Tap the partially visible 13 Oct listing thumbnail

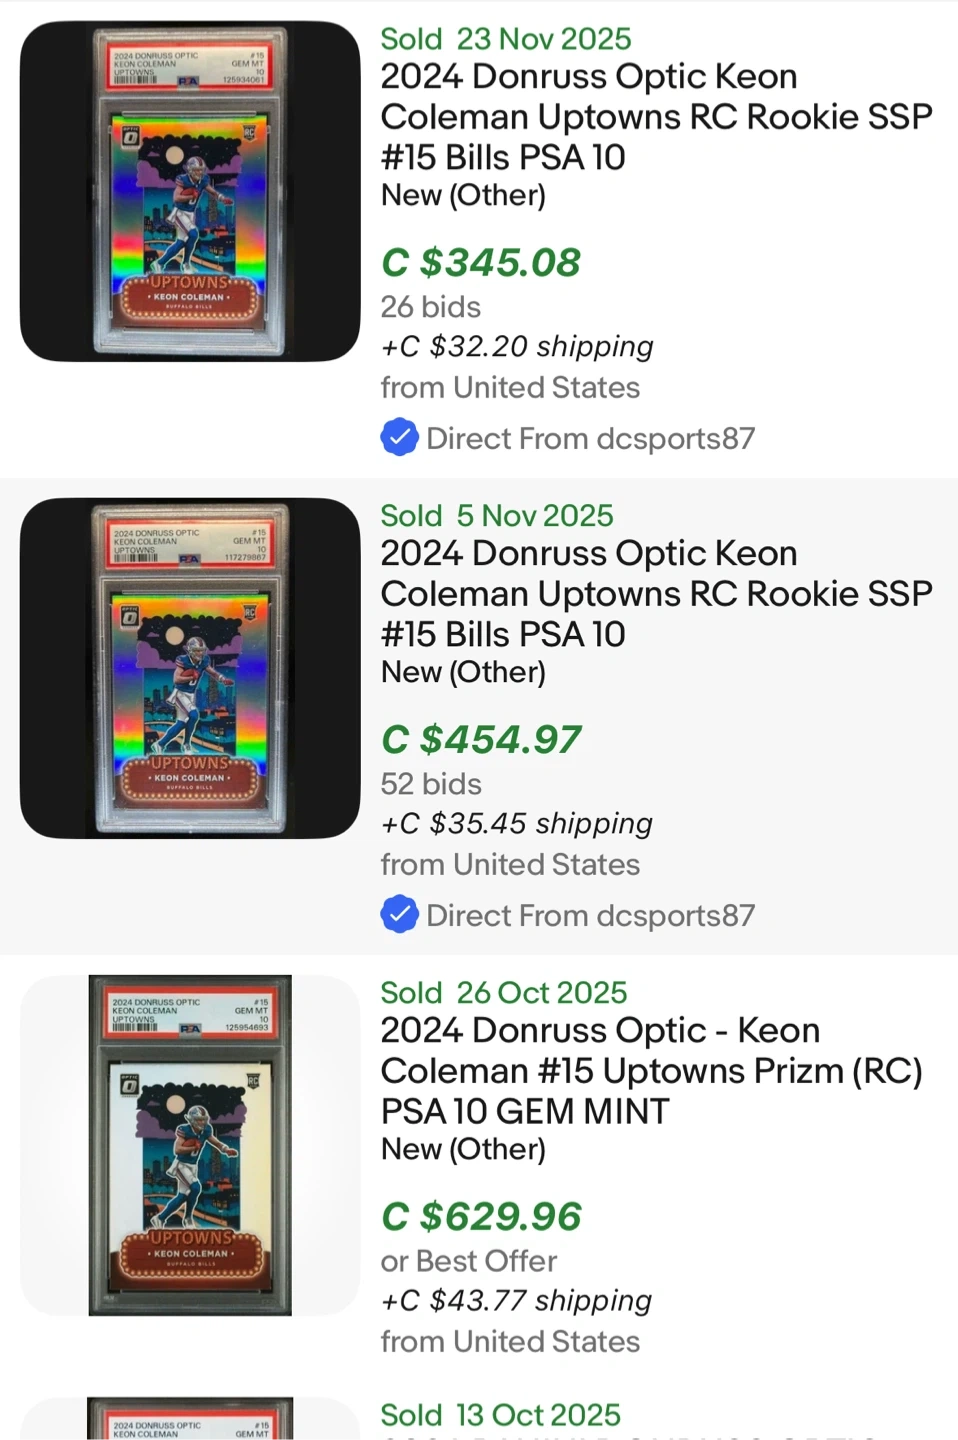click(190, 1420)
